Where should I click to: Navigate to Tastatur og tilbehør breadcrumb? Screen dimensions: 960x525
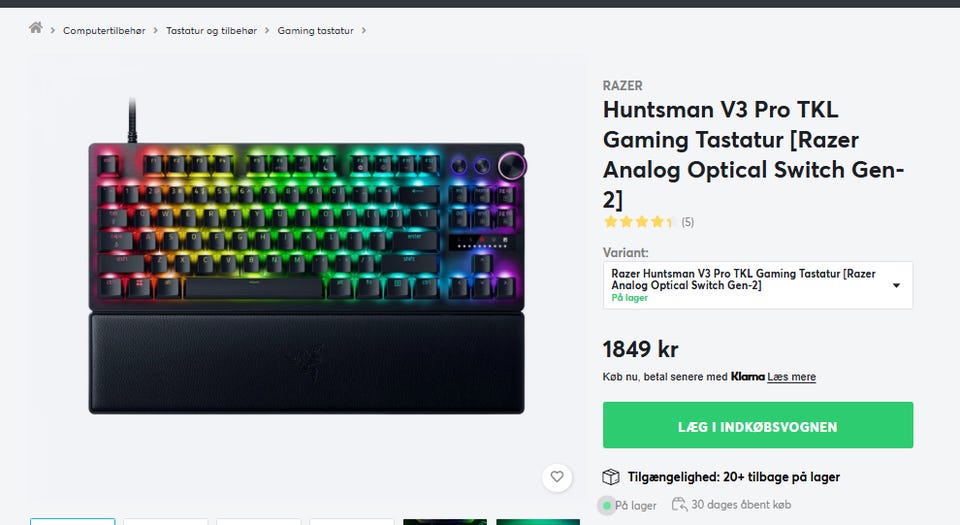point(211,31)
